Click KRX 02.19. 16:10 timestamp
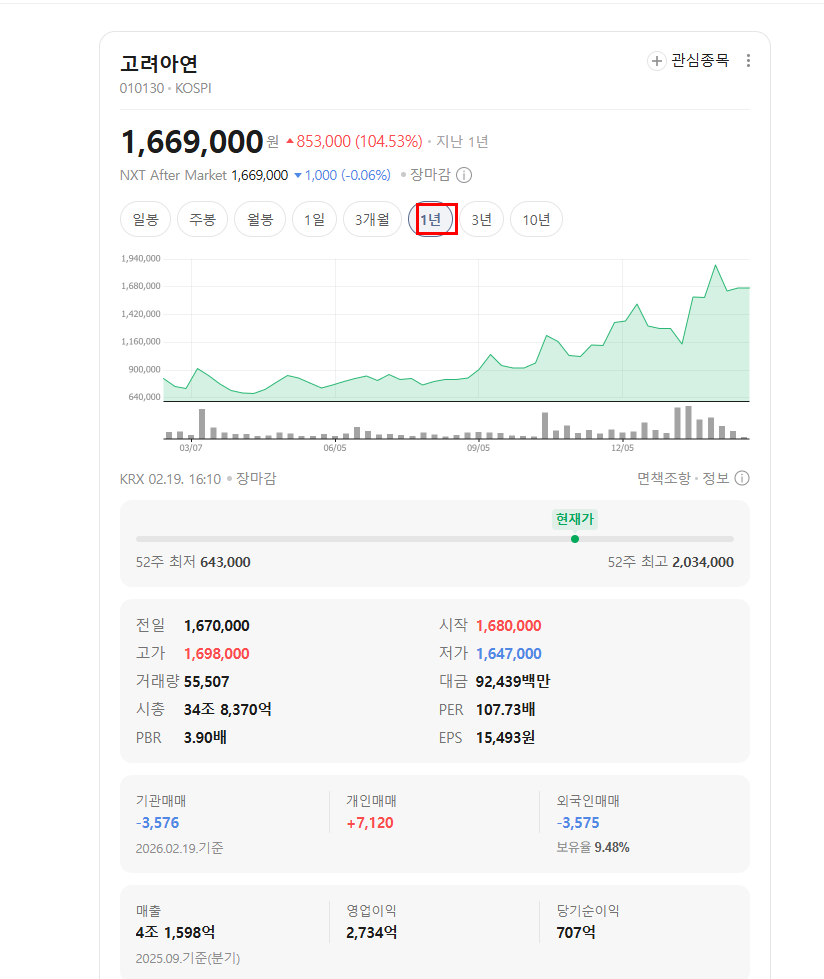 point(170,479)
